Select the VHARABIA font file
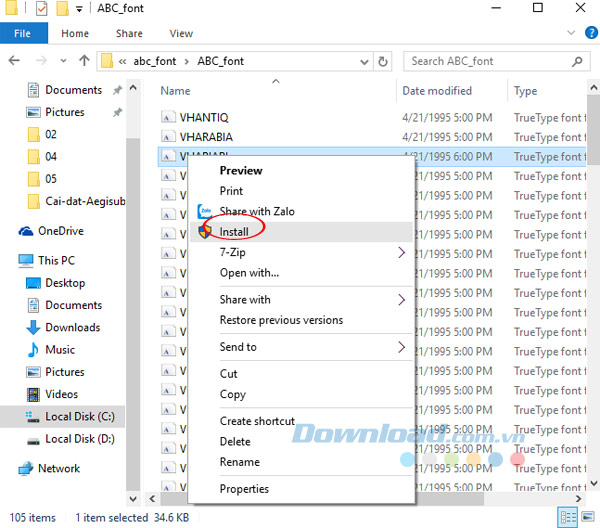 pyautogui.click(x=206, y=137)
